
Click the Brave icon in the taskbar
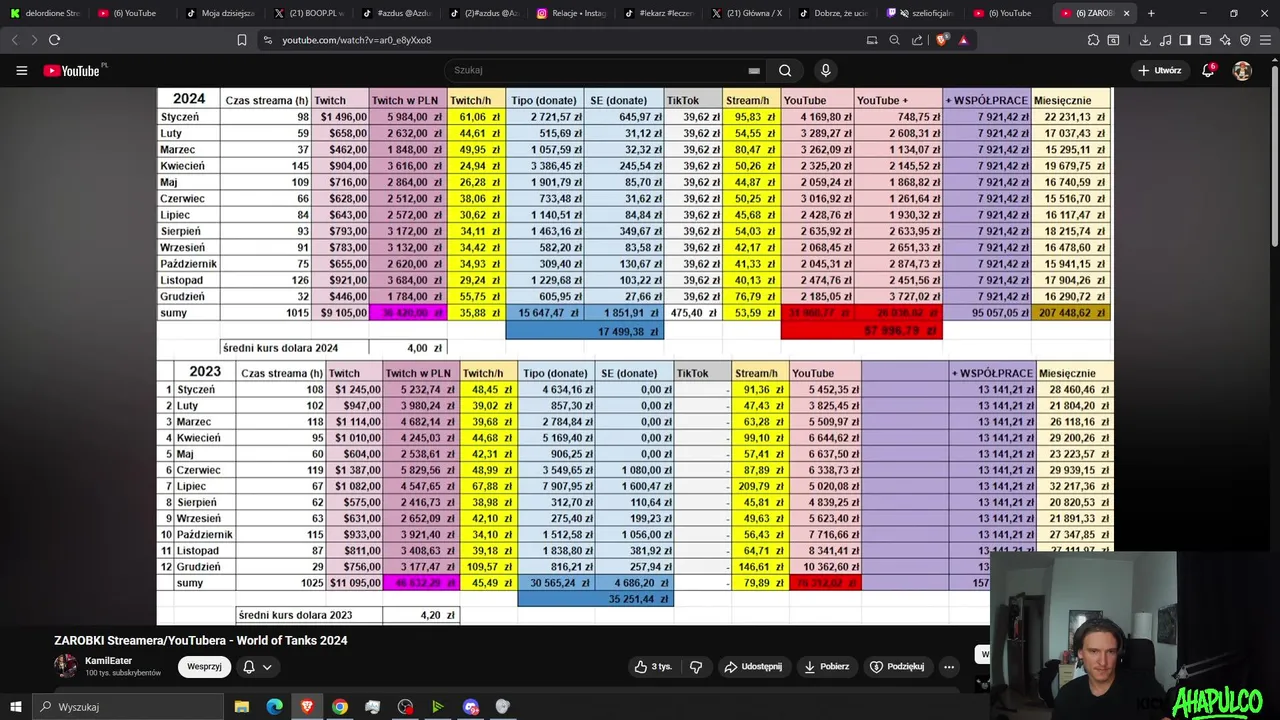click(307, 707)
